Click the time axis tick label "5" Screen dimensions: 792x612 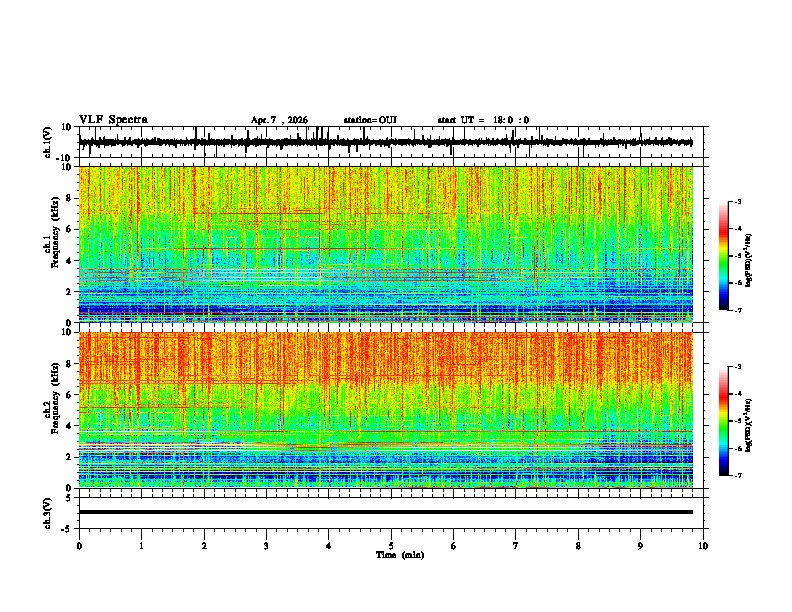click(391, 546)
